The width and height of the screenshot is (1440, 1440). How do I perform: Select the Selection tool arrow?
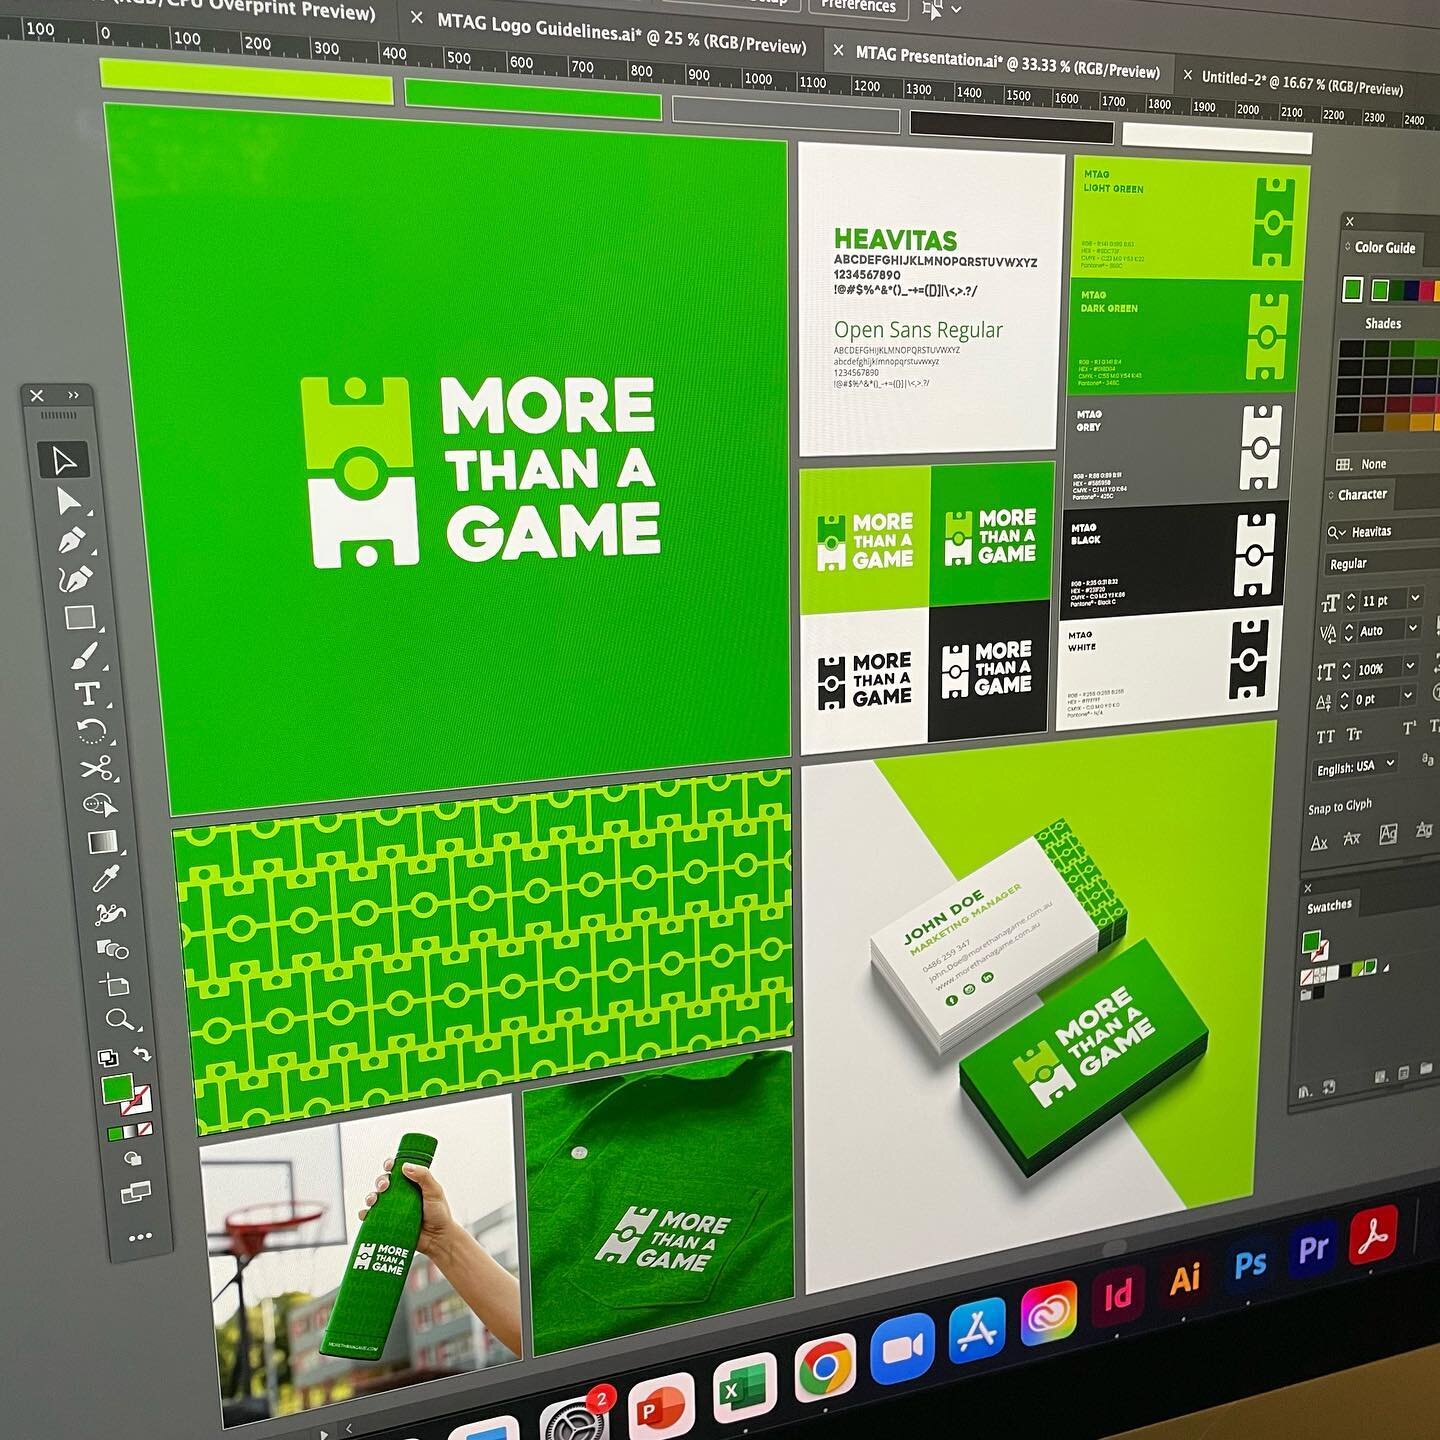(x=64, y=461)
